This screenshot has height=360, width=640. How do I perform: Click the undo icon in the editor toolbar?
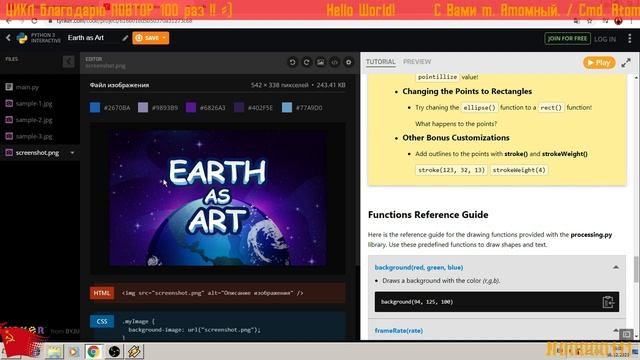coord(292,62)
